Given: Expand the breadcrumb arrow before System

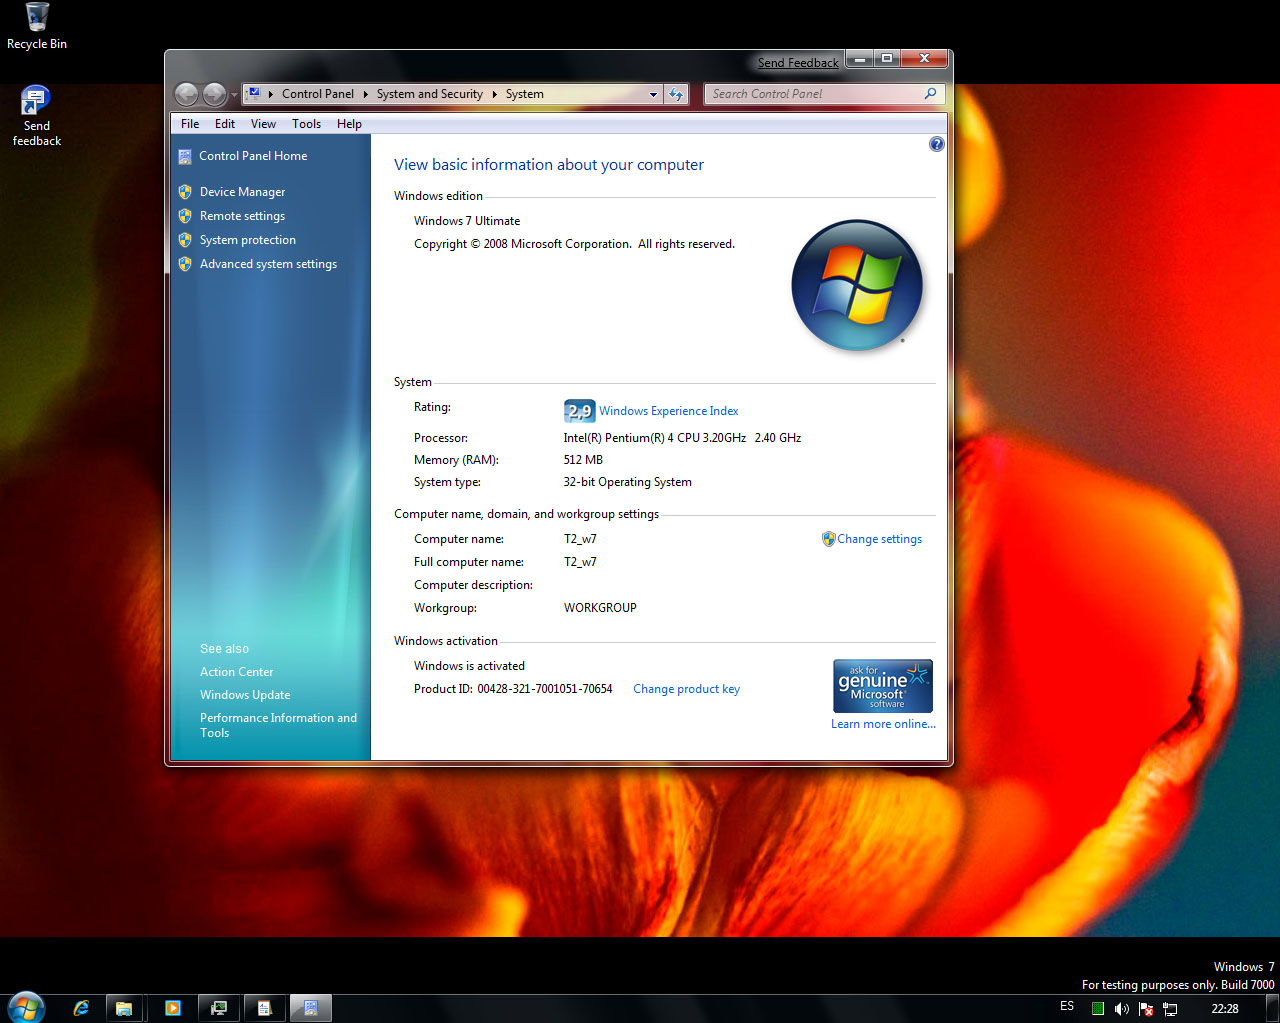Looking at the screenshot, I should (494, 94).
